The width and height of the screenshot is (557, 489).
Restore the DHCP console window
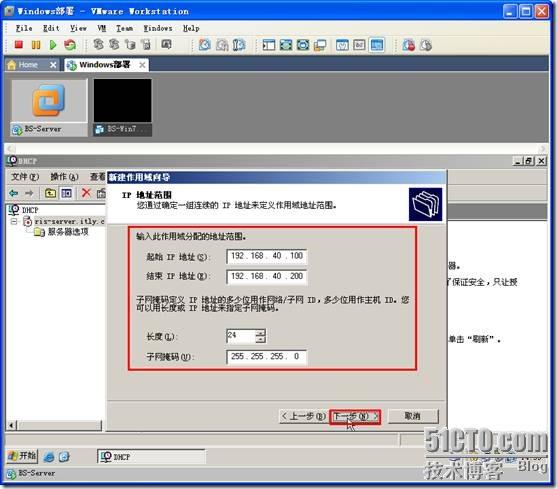[529, 161]
